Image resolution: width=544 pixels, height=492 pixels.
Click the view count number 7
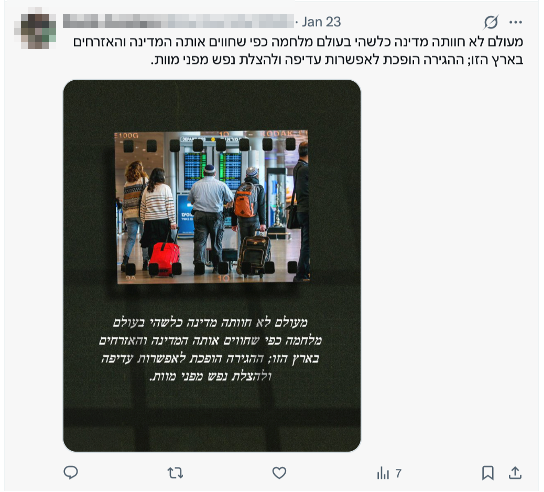[x=398, y=473]
